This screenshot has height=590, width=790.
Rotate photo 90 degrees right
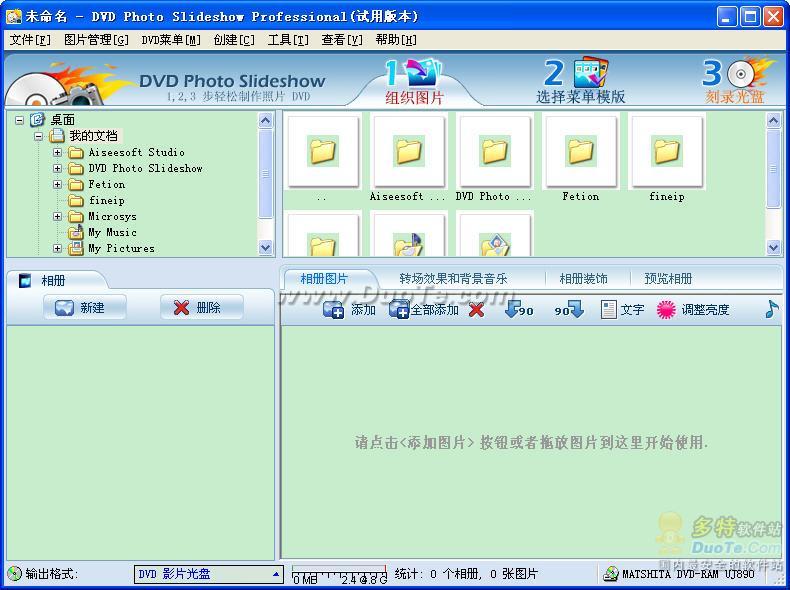[569, 309]
